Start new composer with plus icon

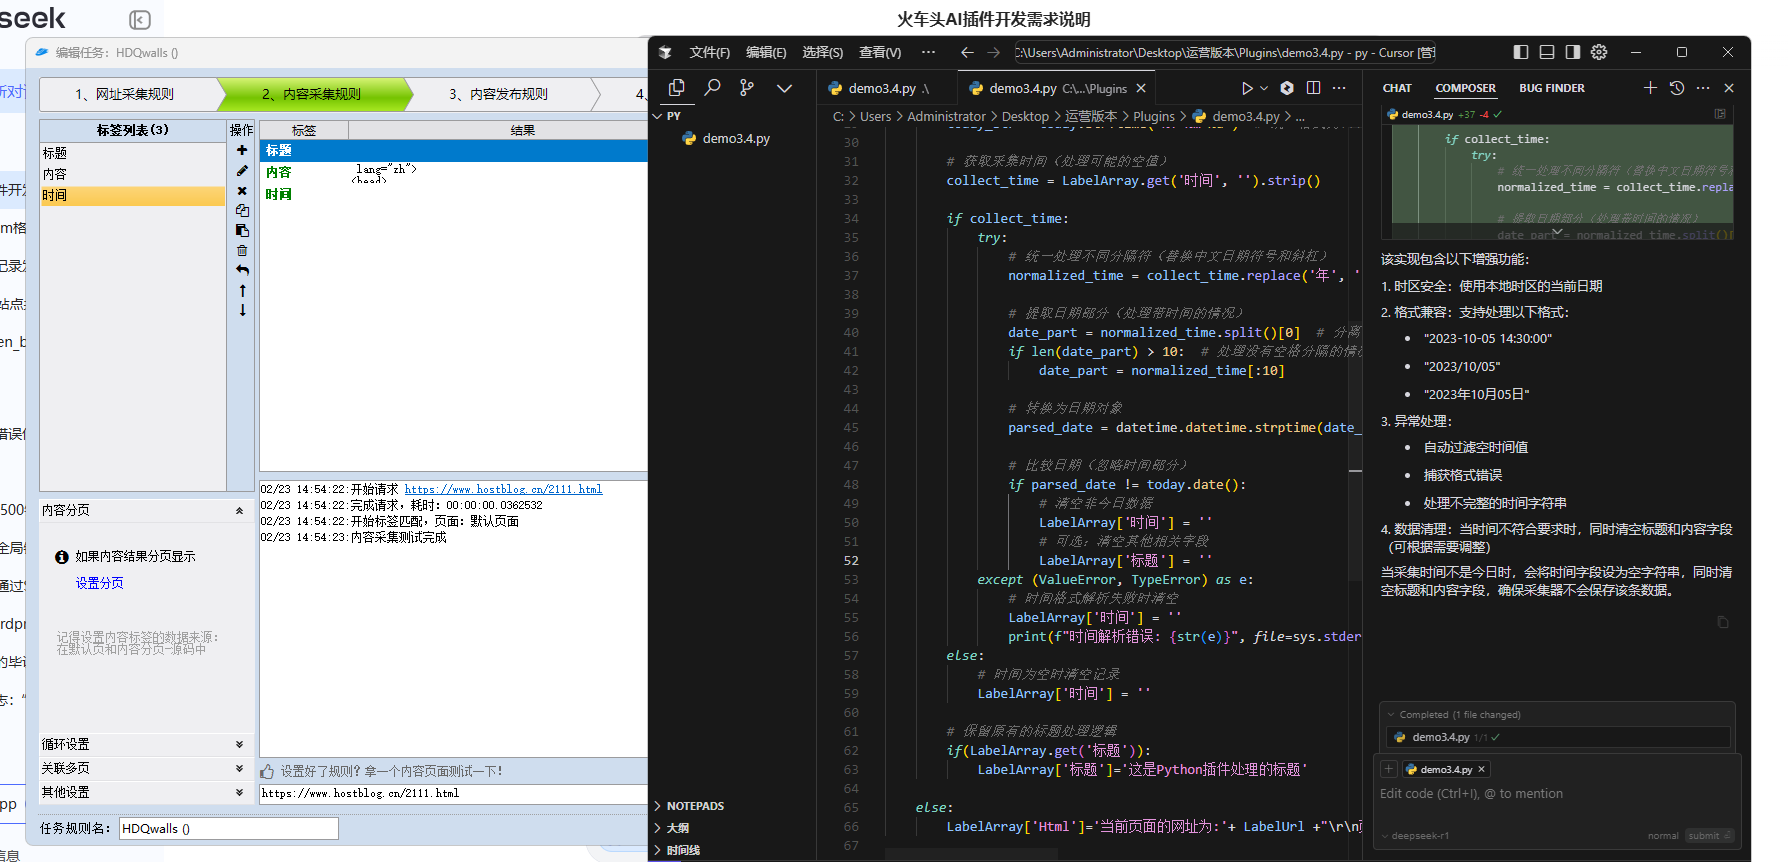[1650, 88]
